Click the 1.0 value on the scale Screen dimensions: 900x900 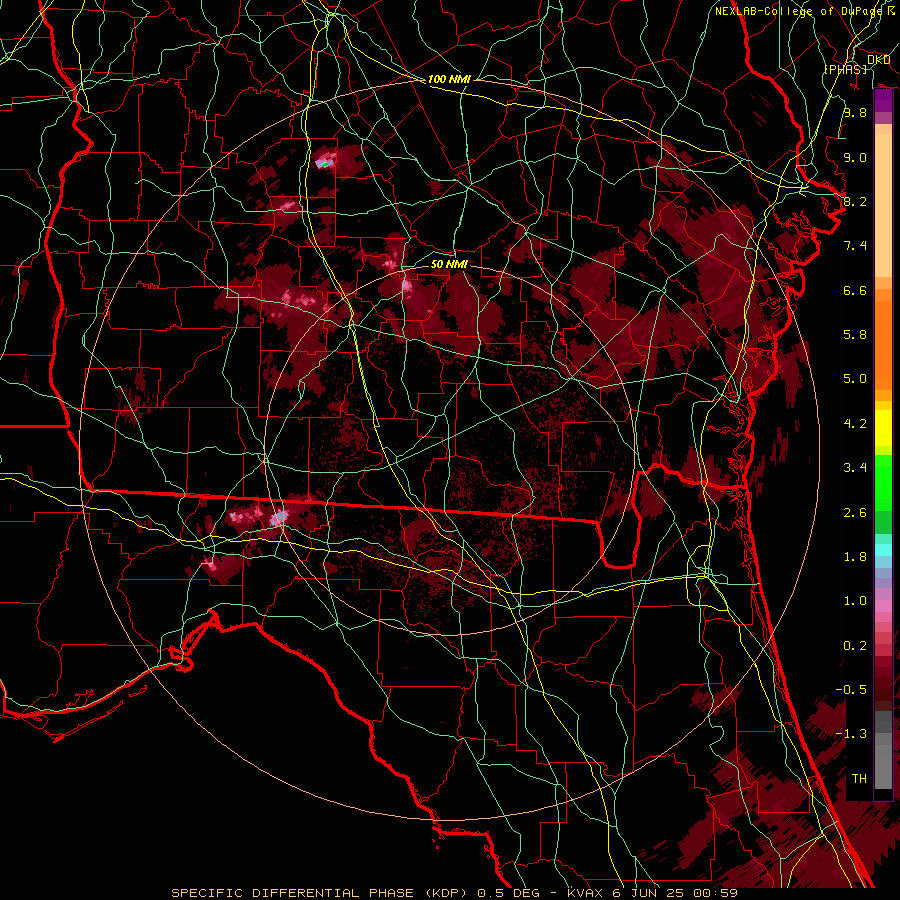[x=855, y=601]
